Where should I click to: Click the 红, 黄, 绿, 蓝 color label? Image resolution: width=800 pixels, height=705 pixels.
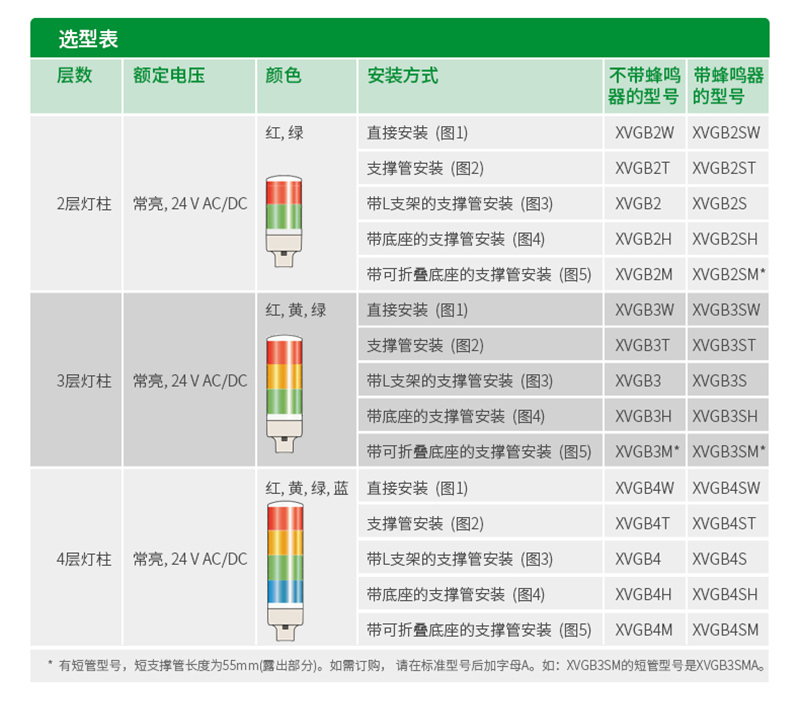click(307, 489)
